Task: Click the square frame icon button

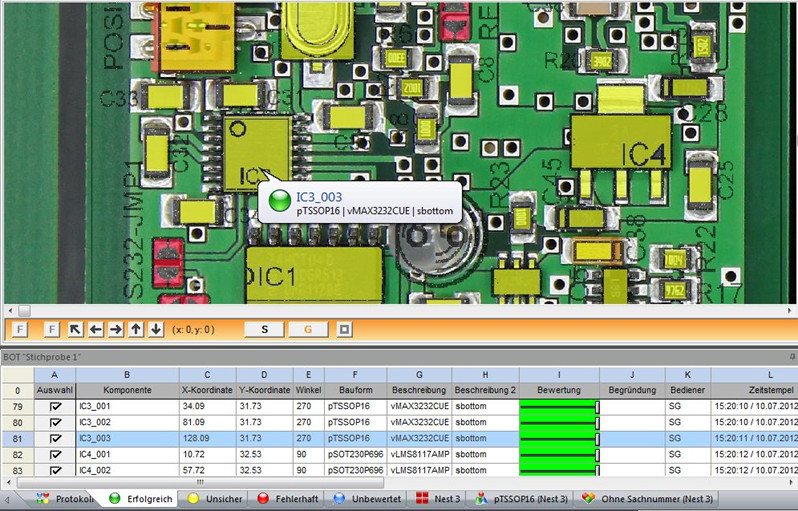Action: (344, 329)
